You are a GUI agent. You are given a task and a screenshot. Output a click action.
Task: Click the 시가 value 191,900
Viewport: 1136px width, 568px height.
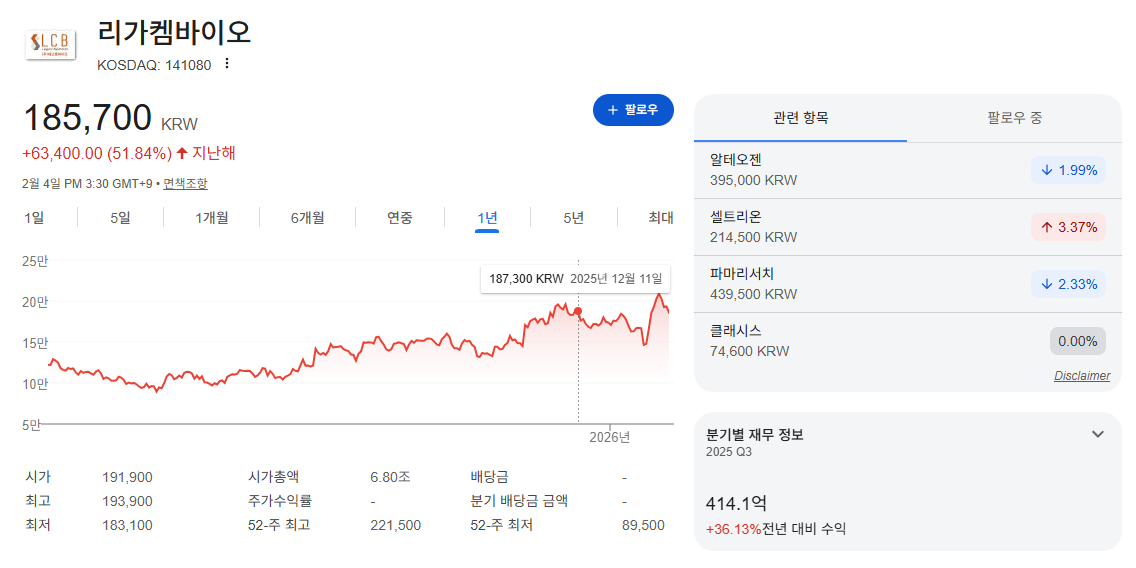[128, 477]
